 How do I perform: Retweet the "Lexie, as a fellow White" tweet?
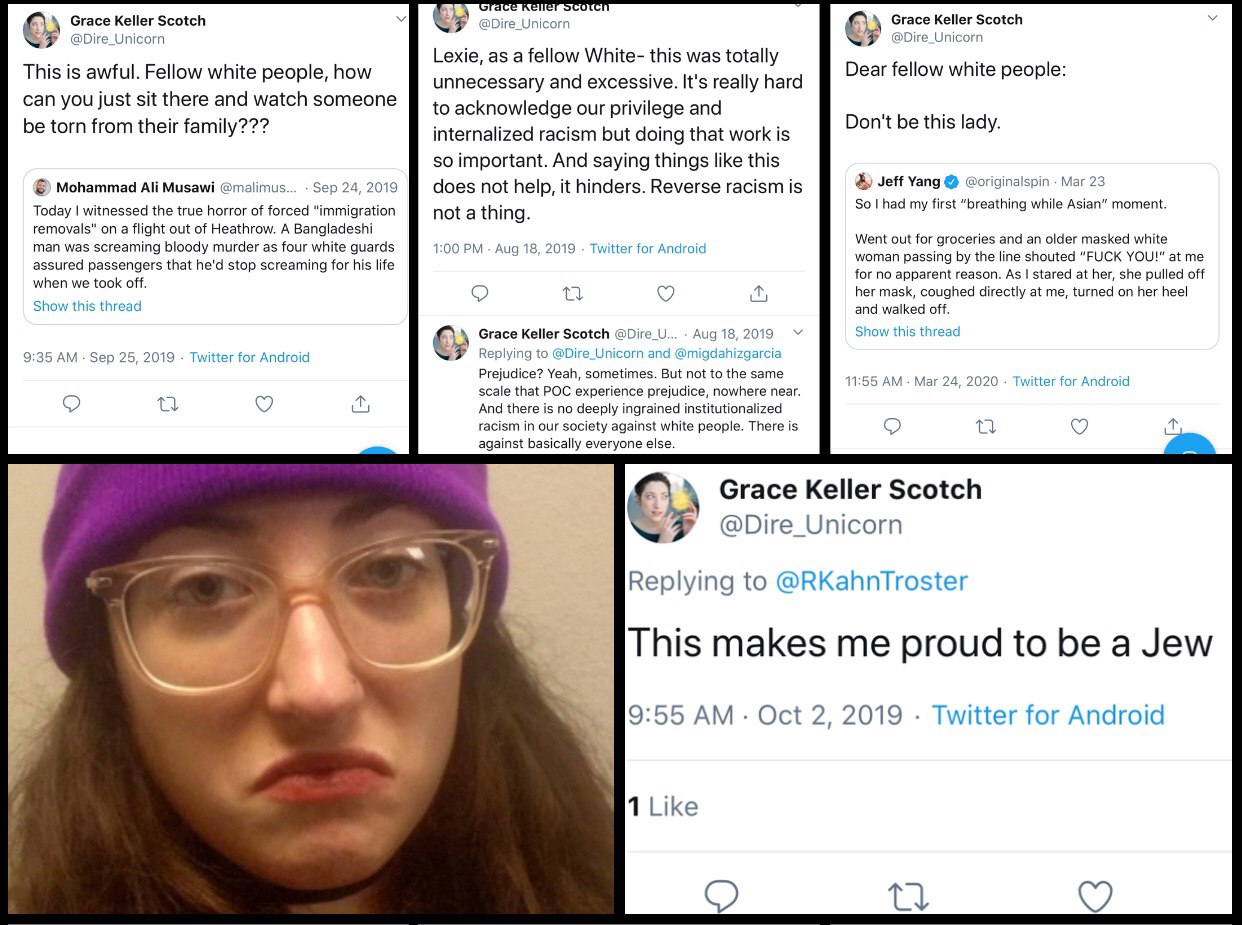point(573,293)
